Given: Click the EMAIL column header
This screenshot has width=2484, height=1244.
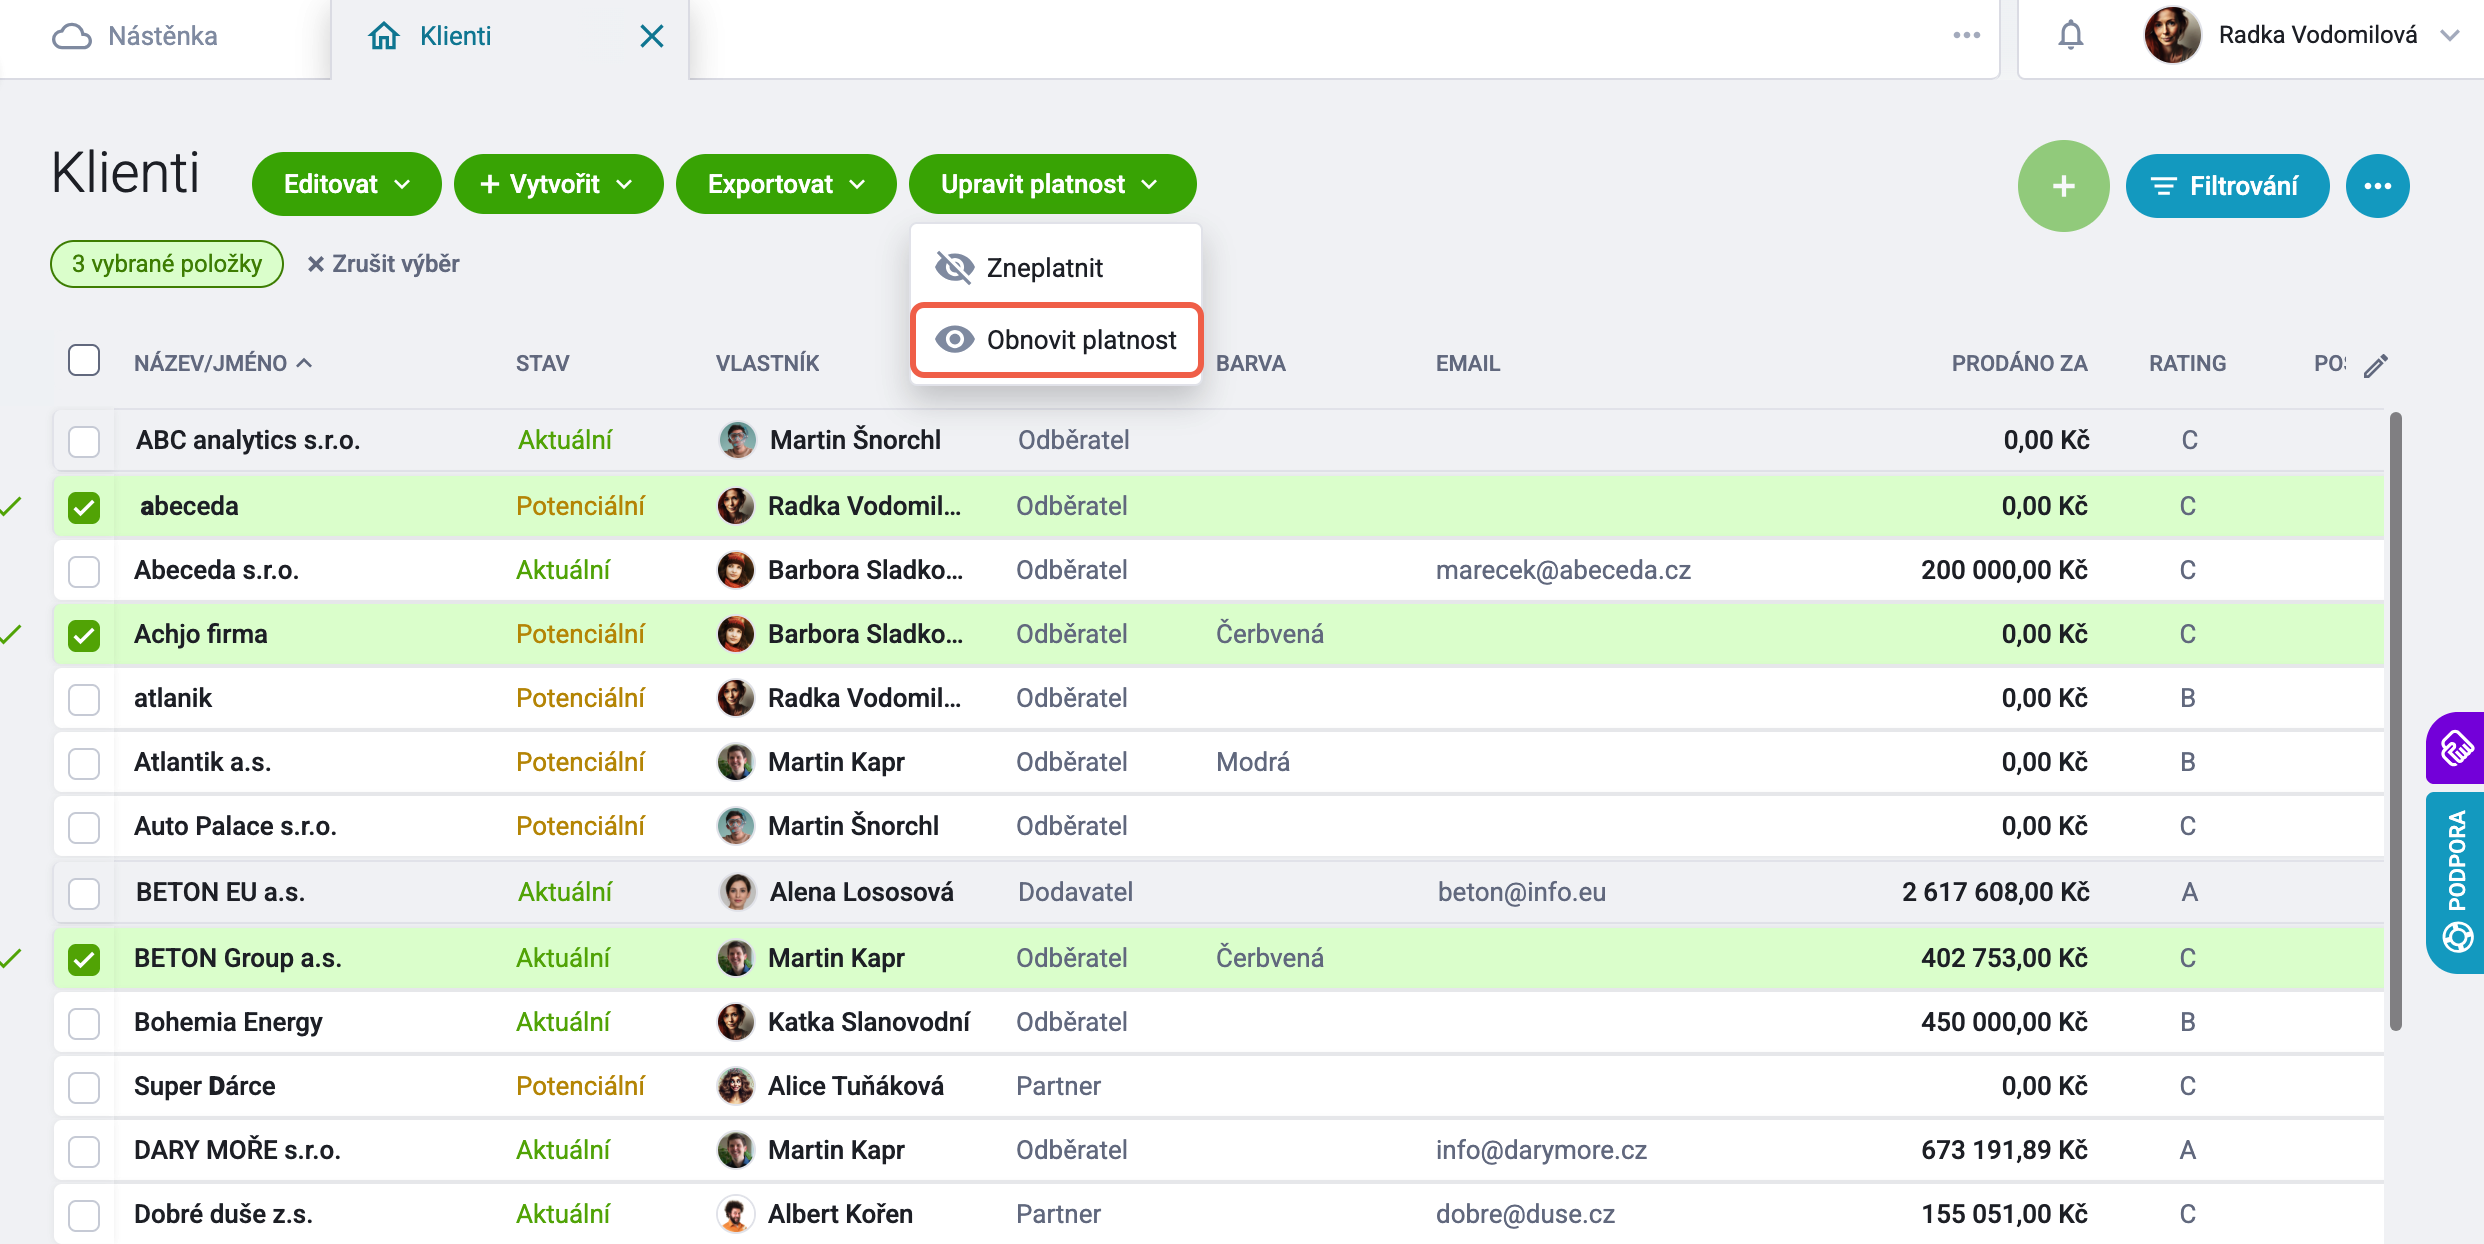Looking at the screenshot, I should pos(1468,363).
